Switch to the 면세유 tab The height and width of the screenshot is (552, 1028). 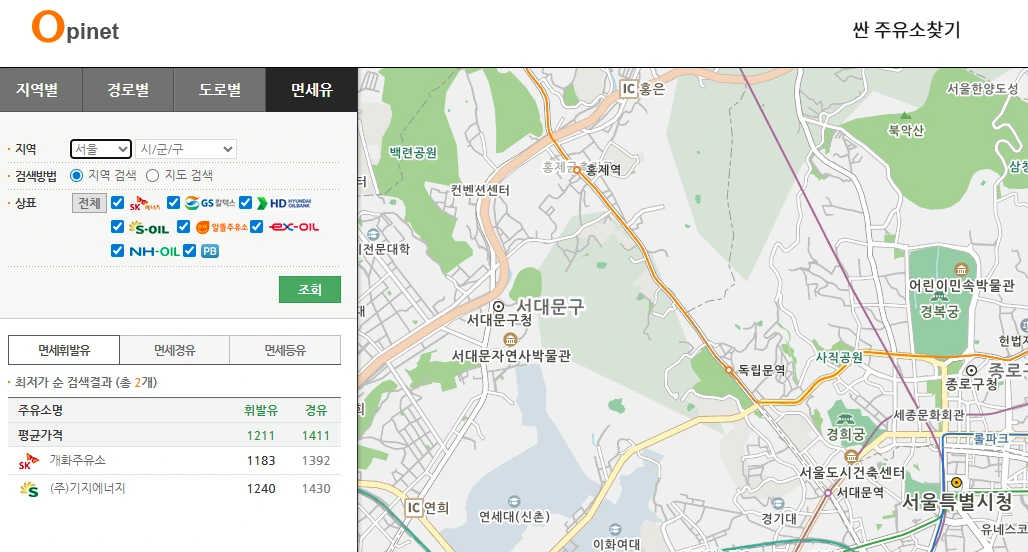pos(311,89)
